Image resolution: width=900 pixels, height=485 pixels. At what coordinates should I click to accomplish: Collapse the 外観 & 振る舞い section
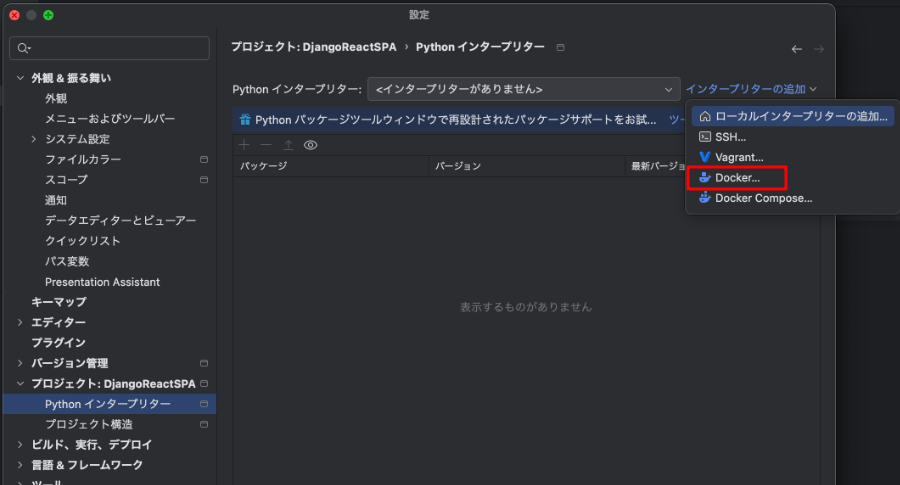[x=20, y=77]
